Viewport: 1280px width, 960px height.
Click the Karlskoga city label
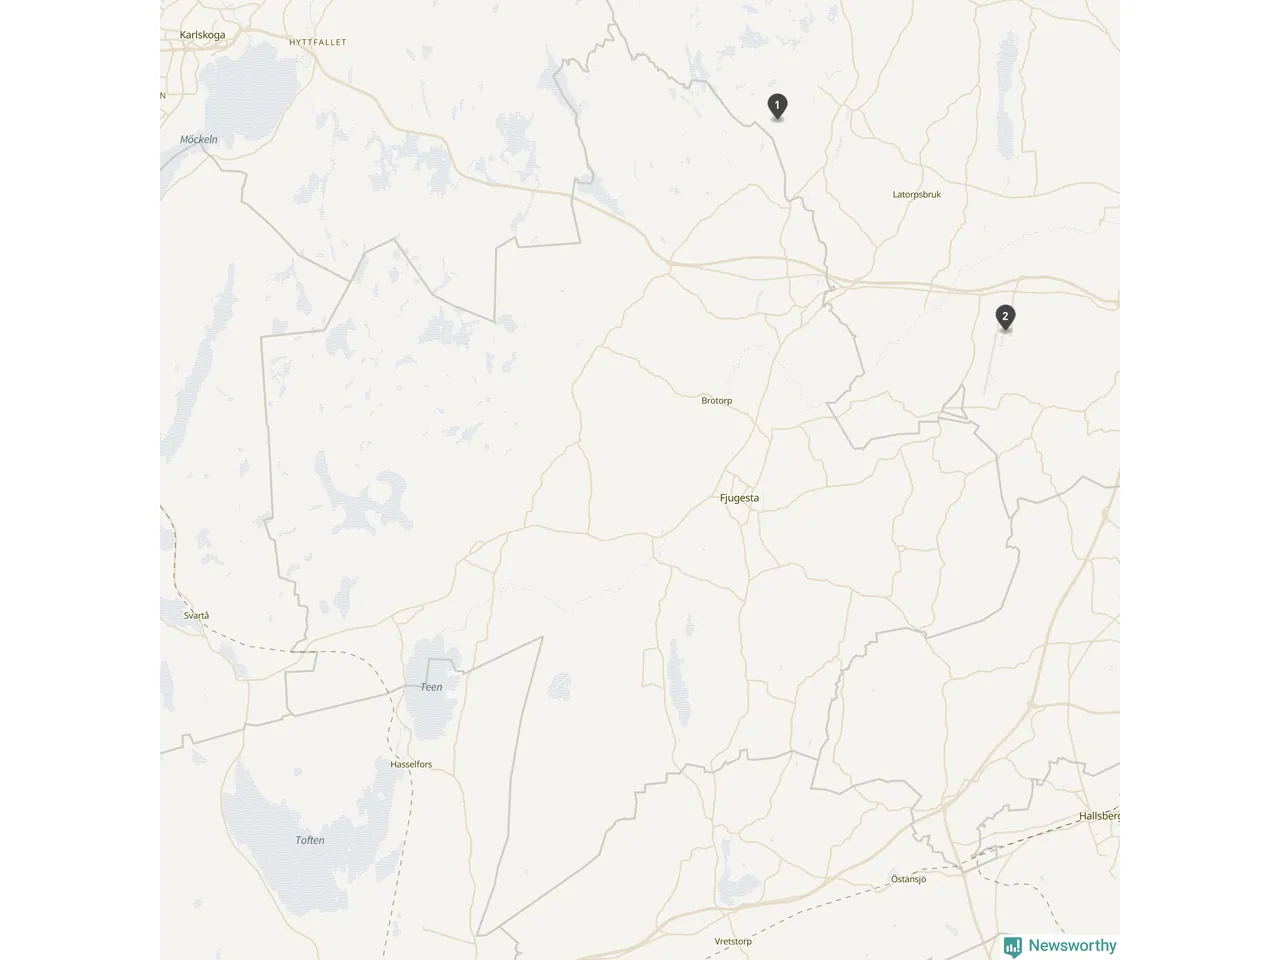(202, 35)
